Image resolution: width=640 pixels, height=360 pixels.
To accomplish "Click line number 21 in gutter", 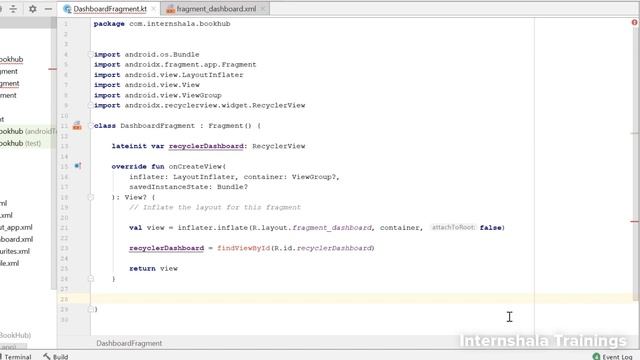I will (64, 228).
